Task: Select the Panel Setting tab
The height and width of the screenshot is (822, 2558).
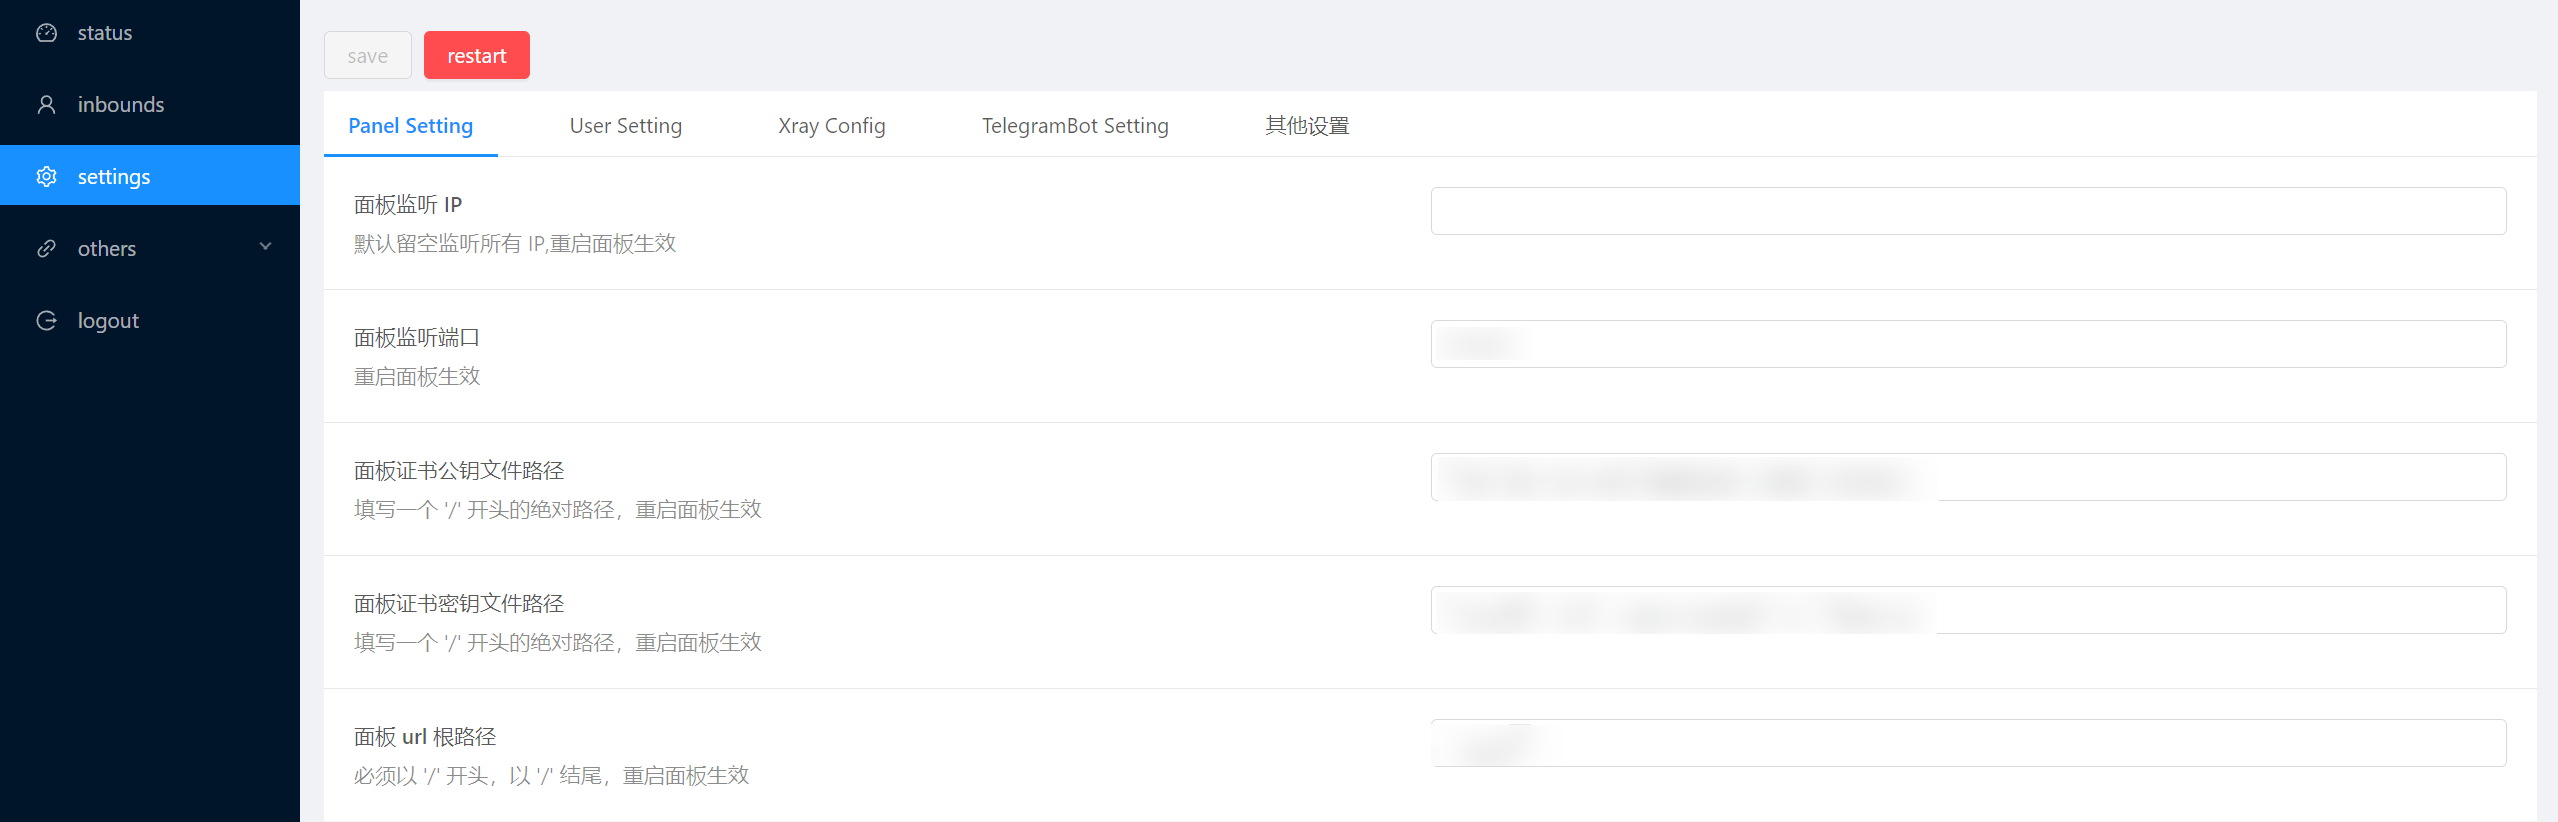Action: click(x=410, y=126)
